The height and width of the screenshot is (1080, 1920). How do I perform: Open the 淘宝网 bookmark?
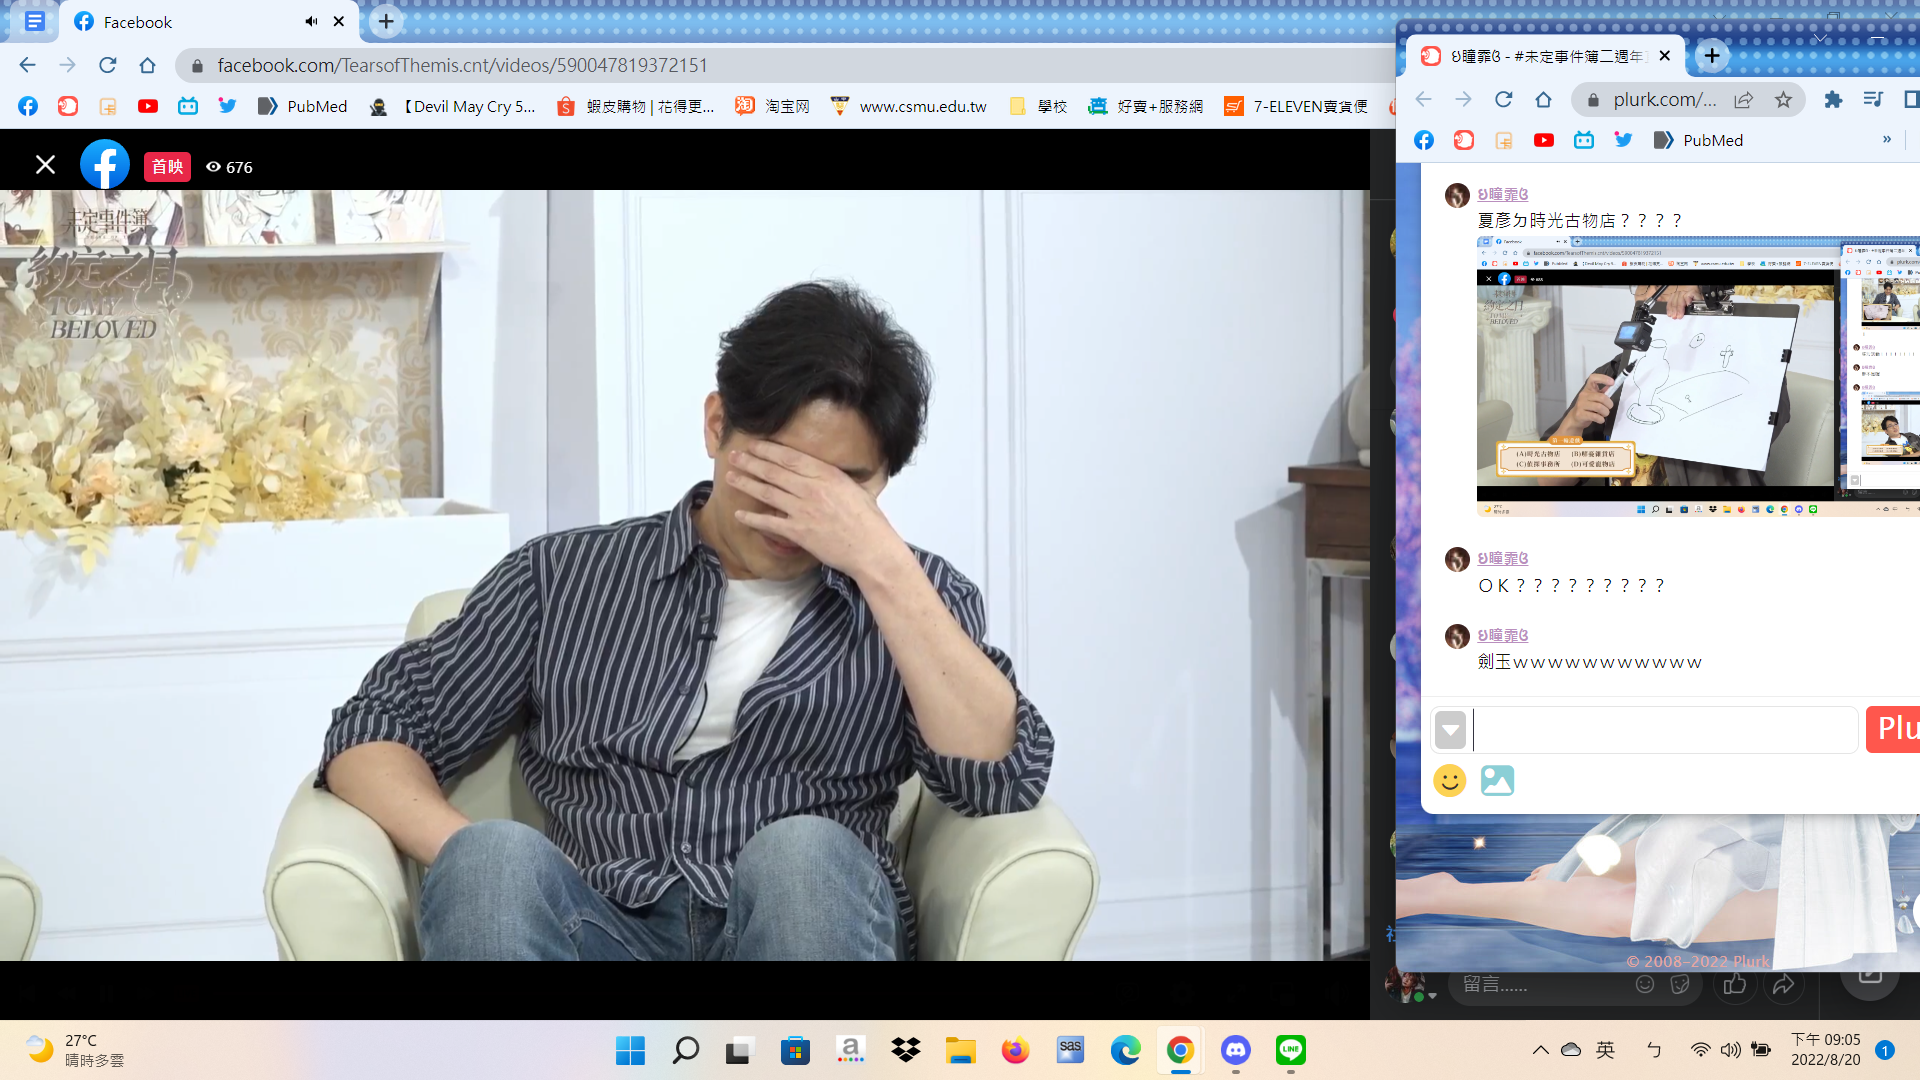point(772,106)
